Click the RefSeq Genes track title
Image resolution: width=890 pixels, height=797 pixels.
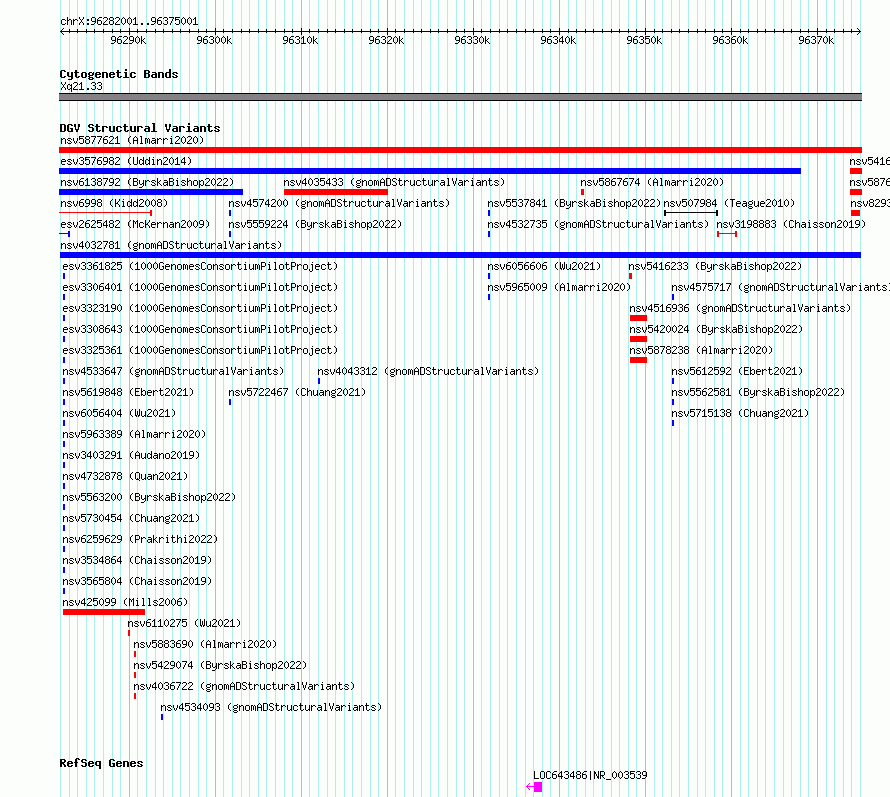point(101,764)
